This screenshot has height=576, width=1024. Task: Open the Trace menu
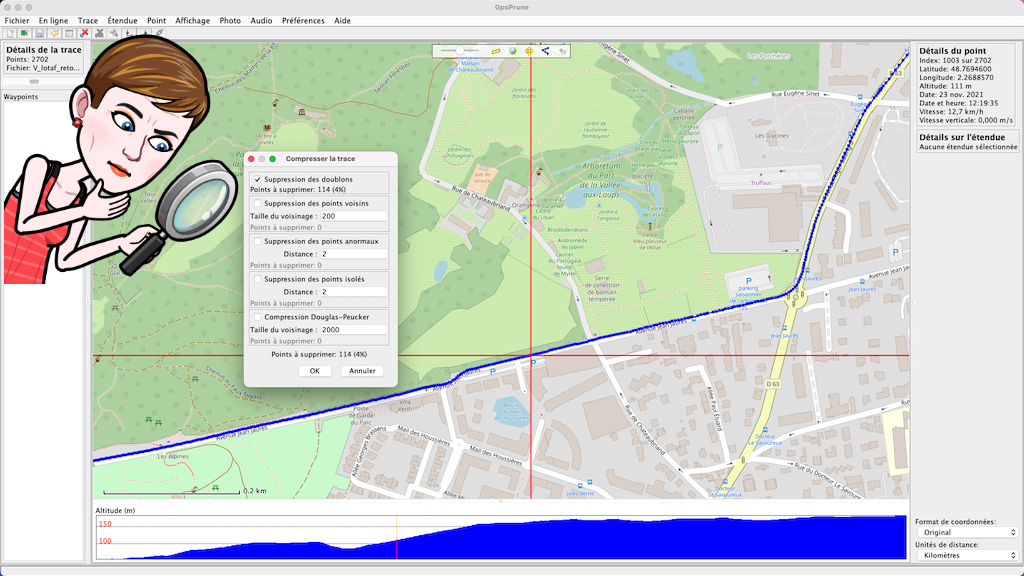pyautogui.click(x=88, y=21)
